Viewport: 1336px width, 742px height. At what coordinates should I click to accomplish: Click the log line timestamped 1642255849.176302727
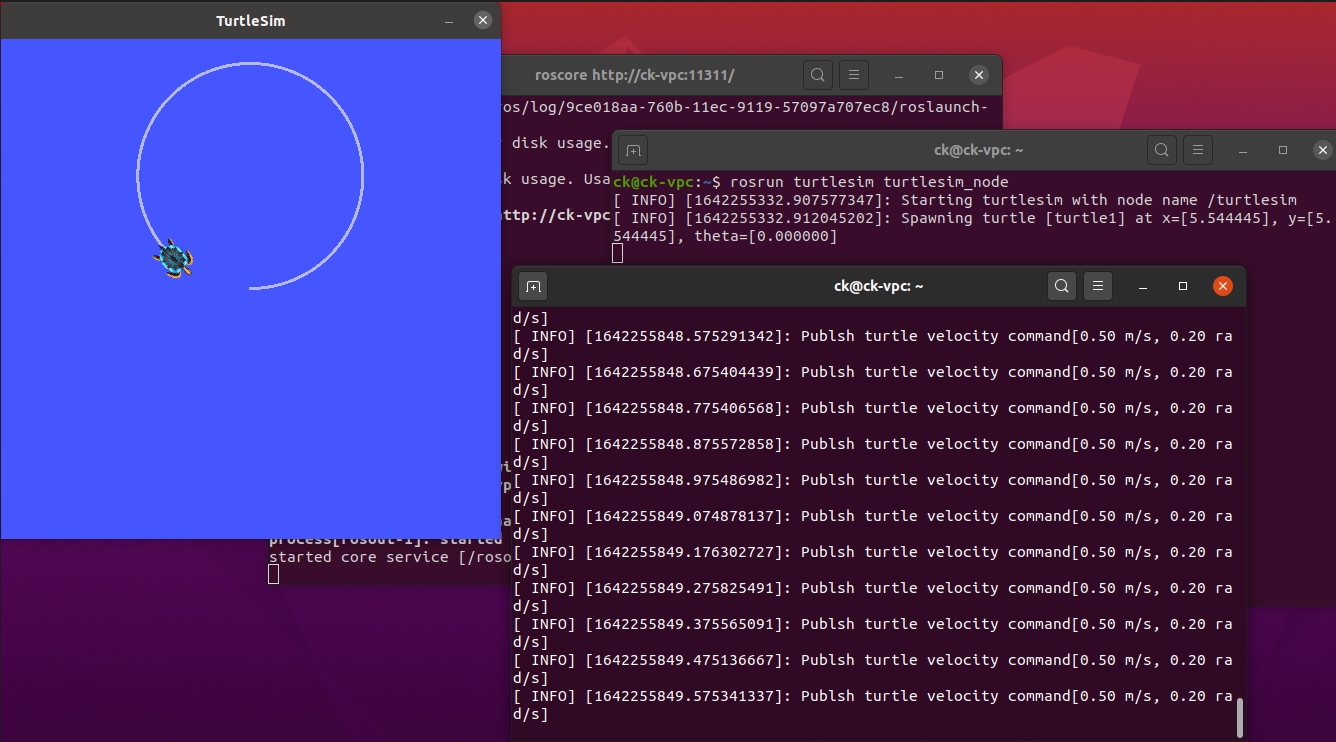coord(872,561)
